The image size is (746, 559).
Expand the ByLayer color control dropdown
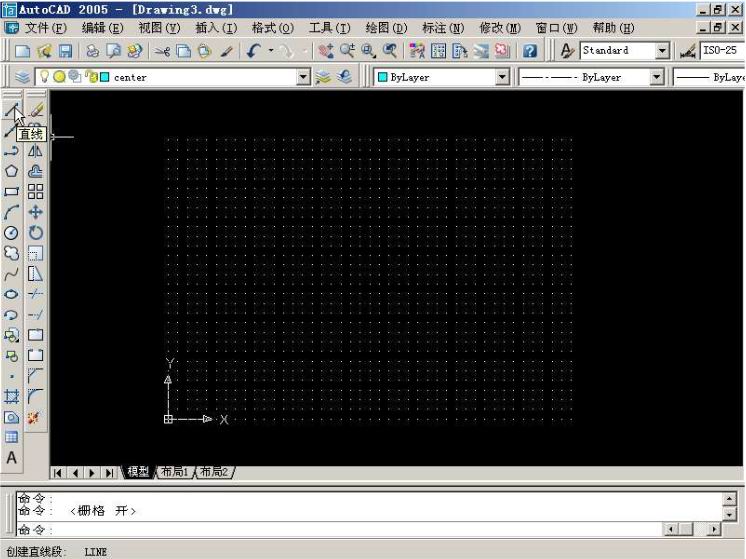tap(502, 77)
